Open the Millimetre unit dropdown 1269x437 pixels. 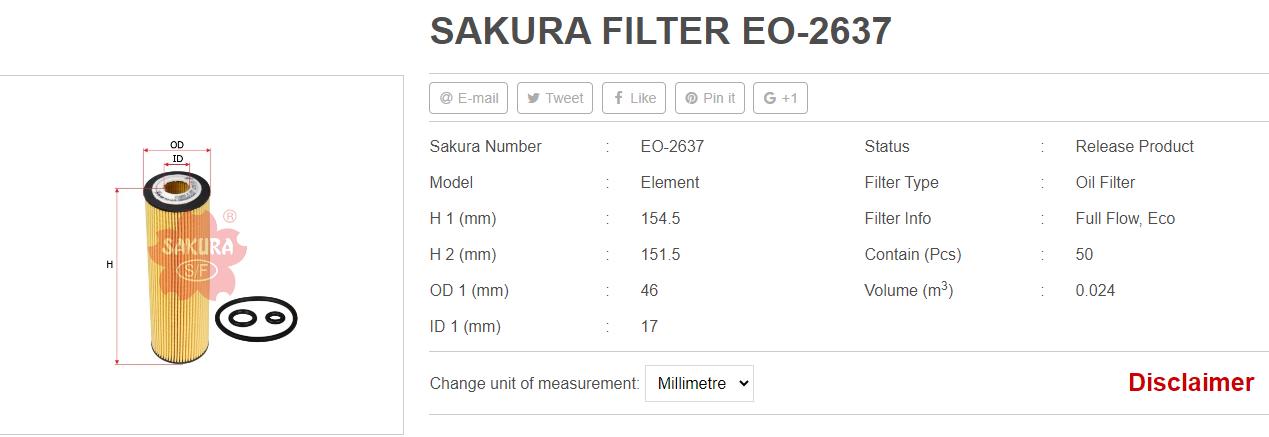tap(699, 383)
